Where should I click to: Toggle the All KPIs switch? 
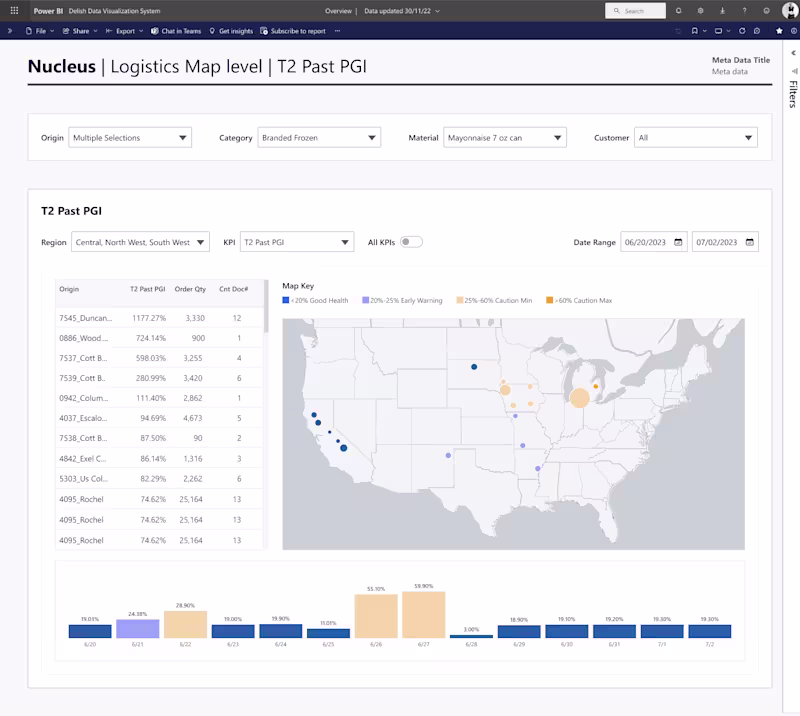[411, 242]
